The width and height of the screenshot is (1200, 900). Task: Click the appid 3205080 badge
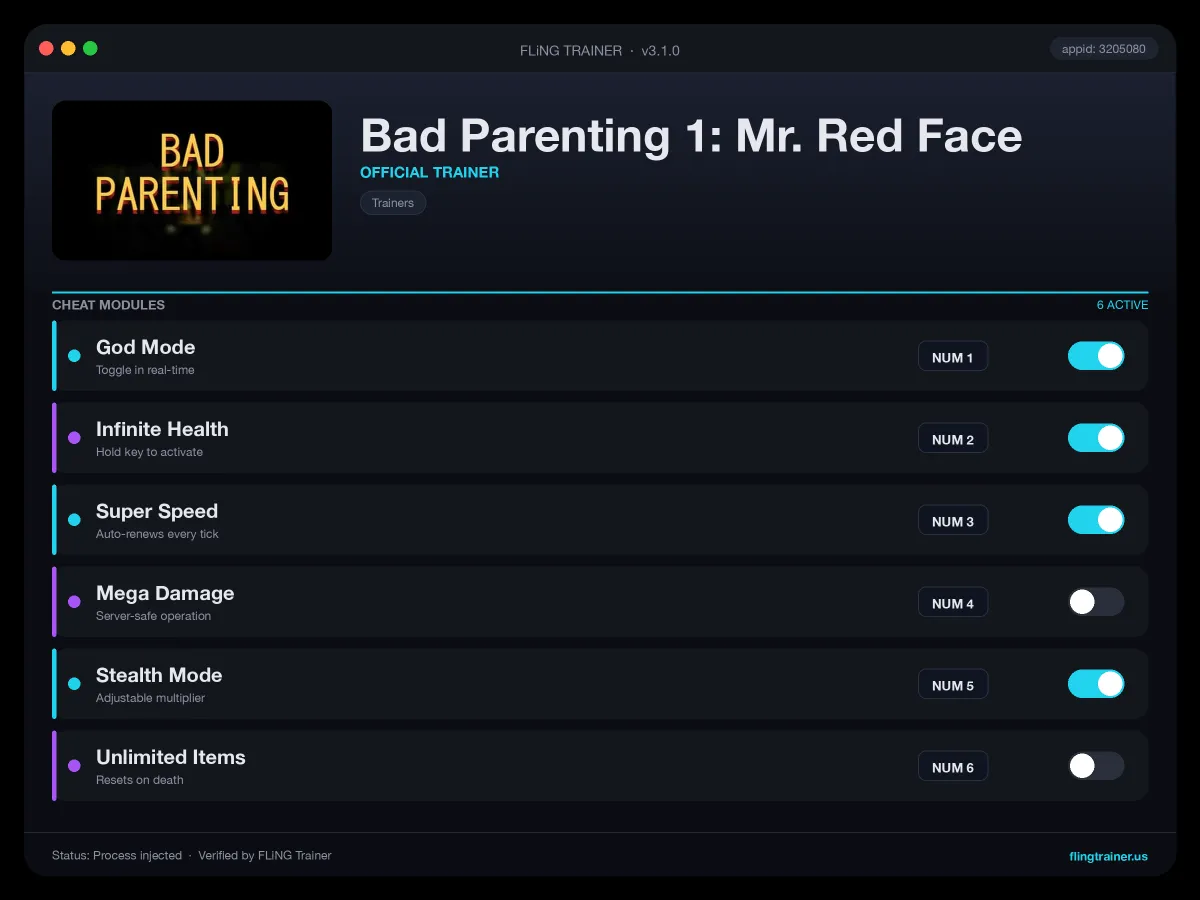click(1104, 48)
